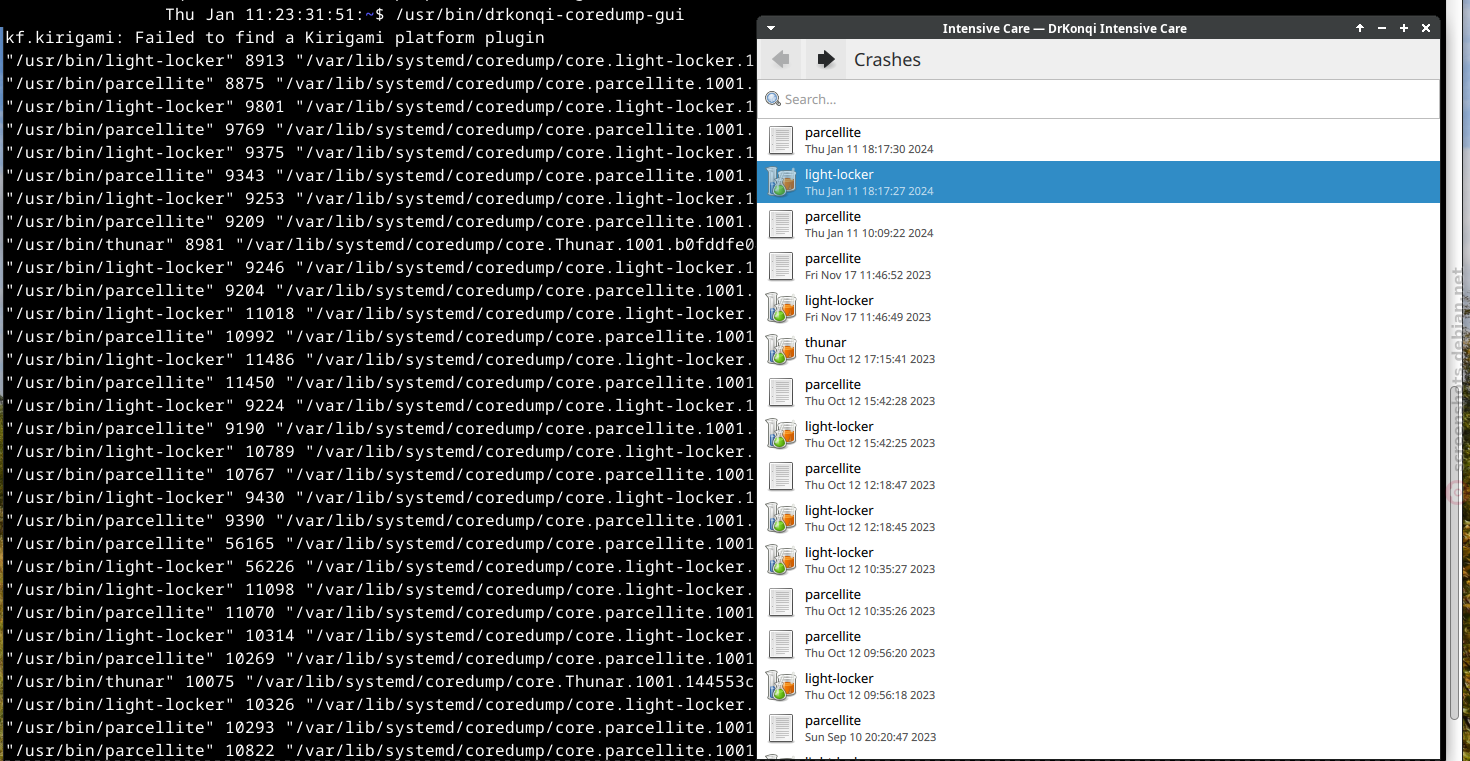
Task: Click the document icon of parcellite Jan 11 10:09:22
Action: pyautogui.click(x=781, y=224)
